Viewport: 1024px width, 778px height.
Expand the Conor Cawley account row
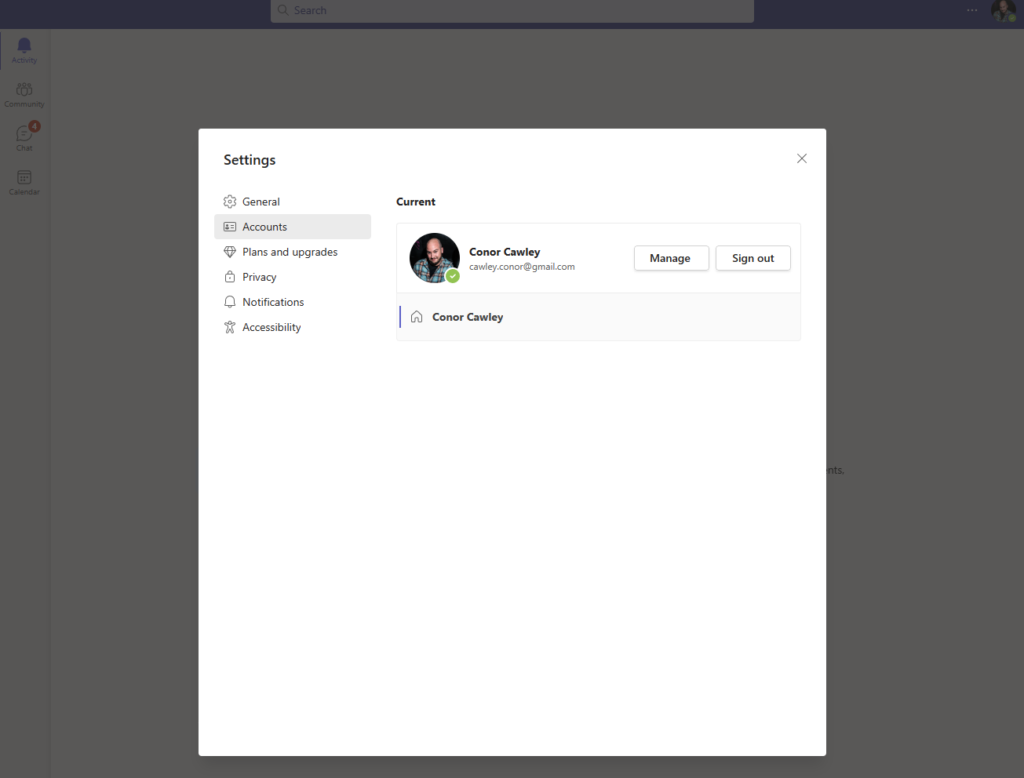(x=467, y=316)
